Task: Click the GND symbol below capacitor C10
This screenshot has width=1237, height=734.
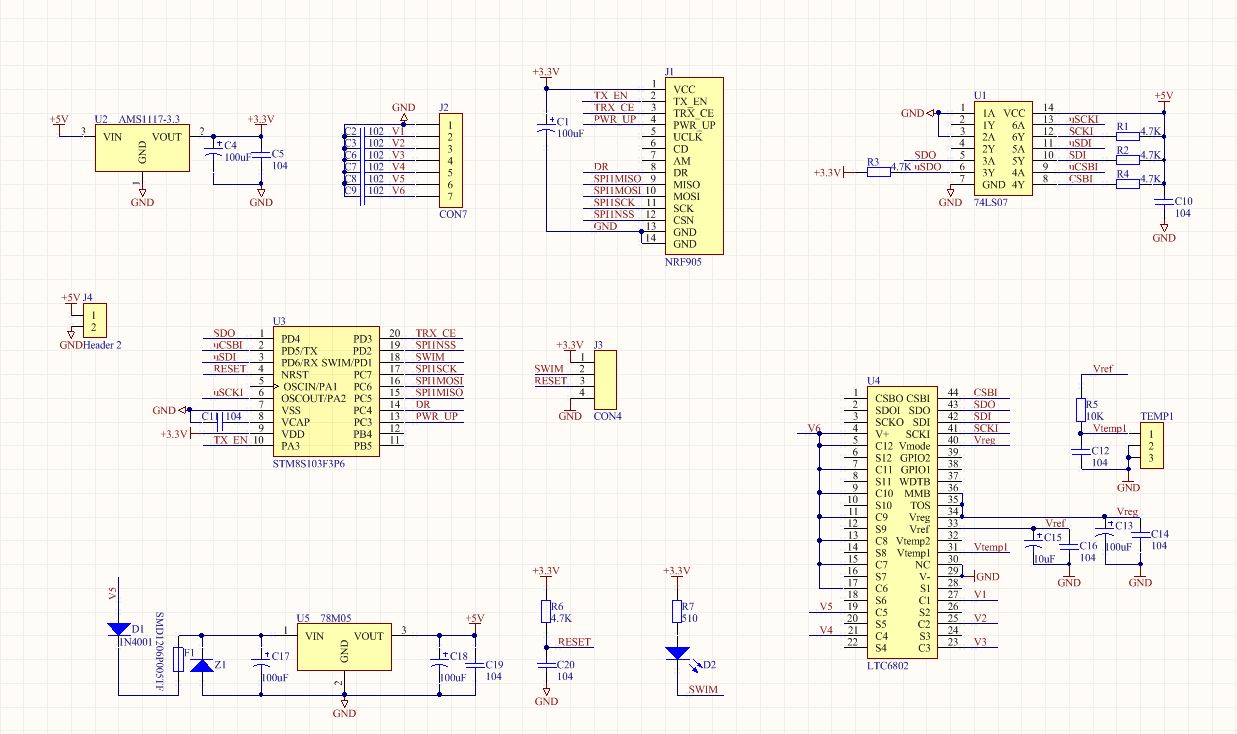Action: tap(1164, 236)
